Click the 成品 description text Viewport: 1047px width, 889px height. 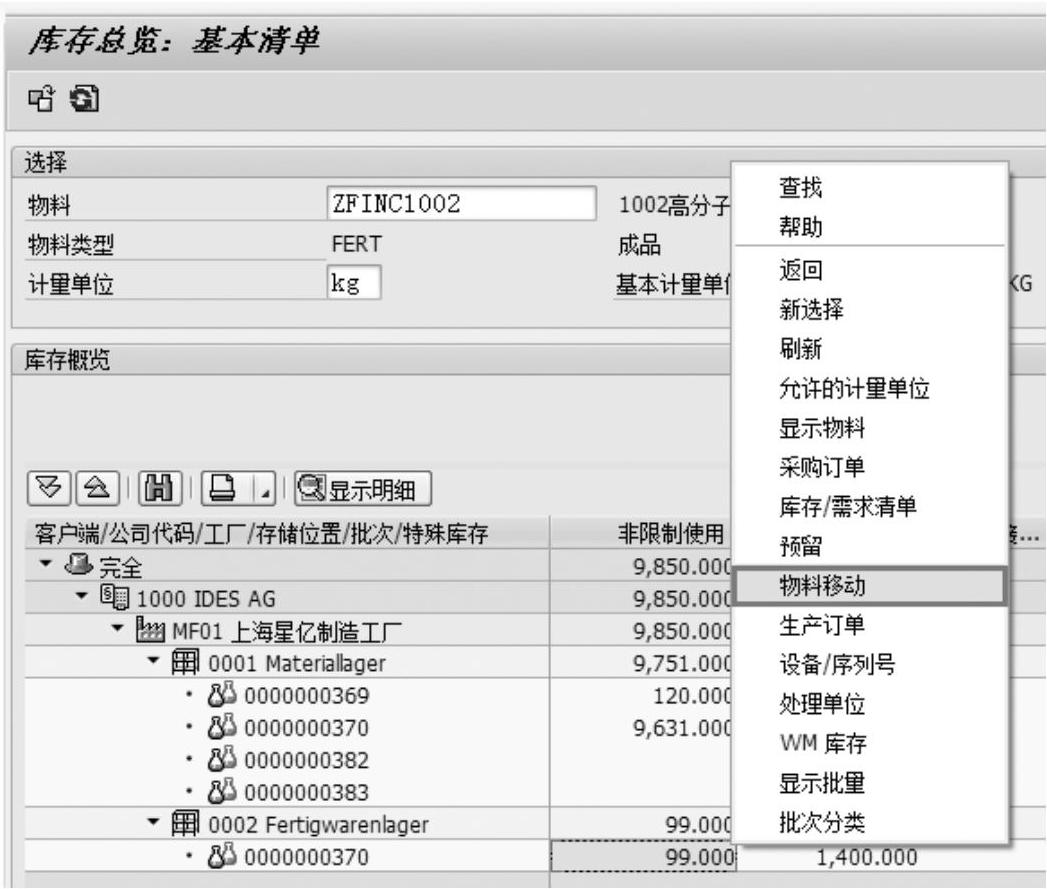click(x=639, y=244)
